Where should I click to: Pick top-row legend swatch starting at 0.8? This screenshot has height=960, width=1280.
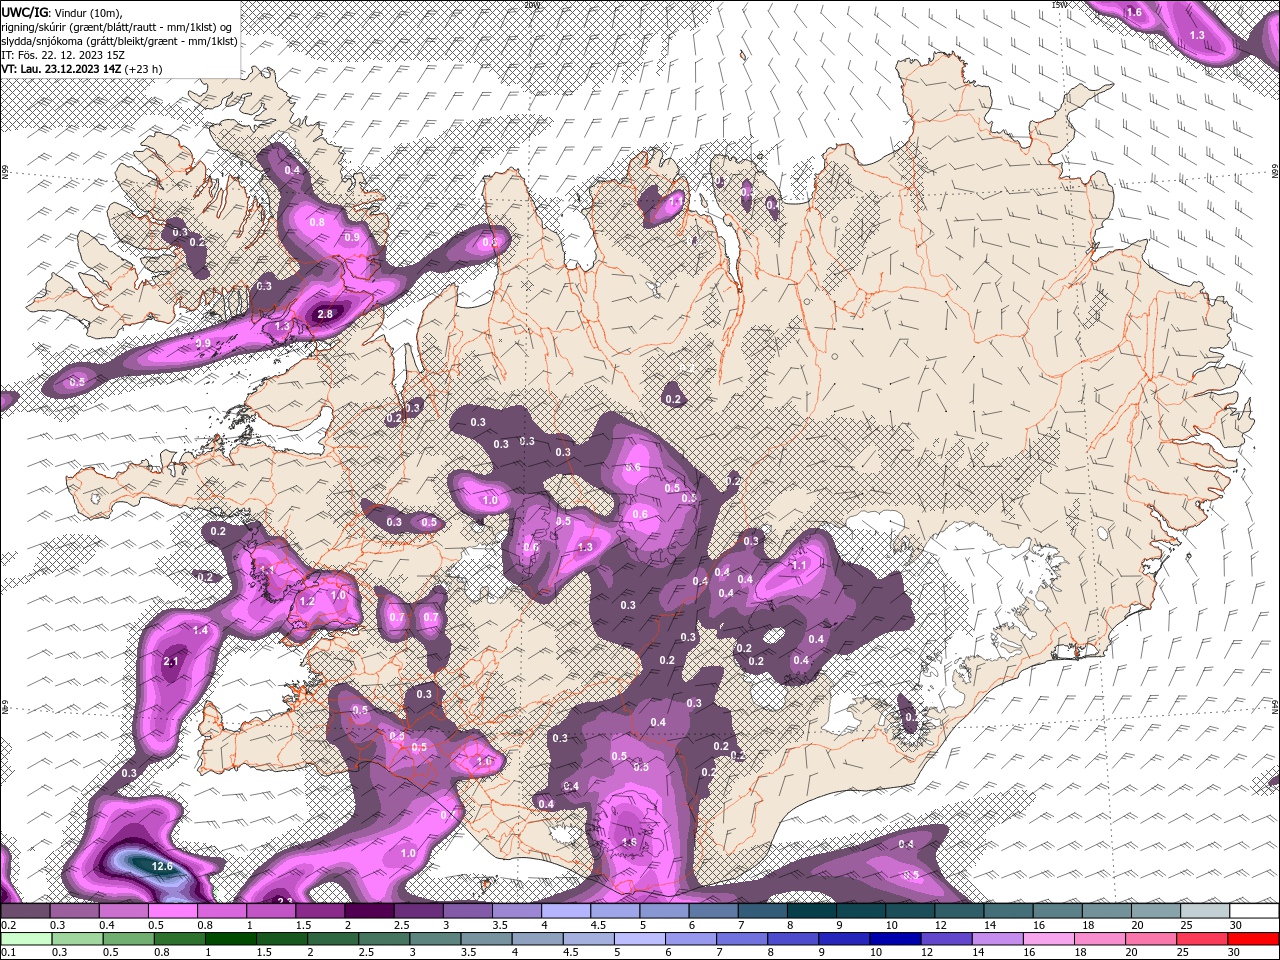tap(220, 910)
